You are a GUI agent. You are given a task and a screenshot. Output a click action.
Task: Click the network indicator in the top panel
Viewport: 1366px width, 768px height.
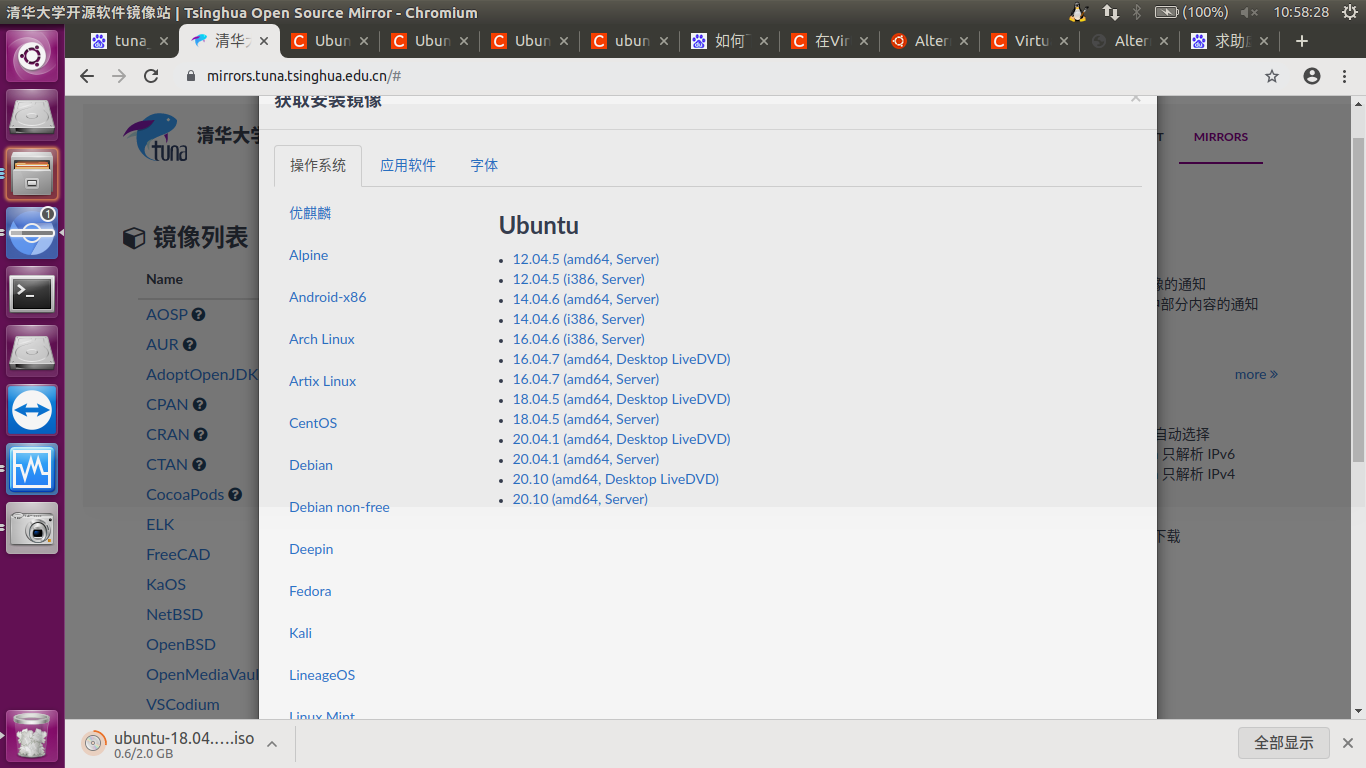pos(1111,12)
